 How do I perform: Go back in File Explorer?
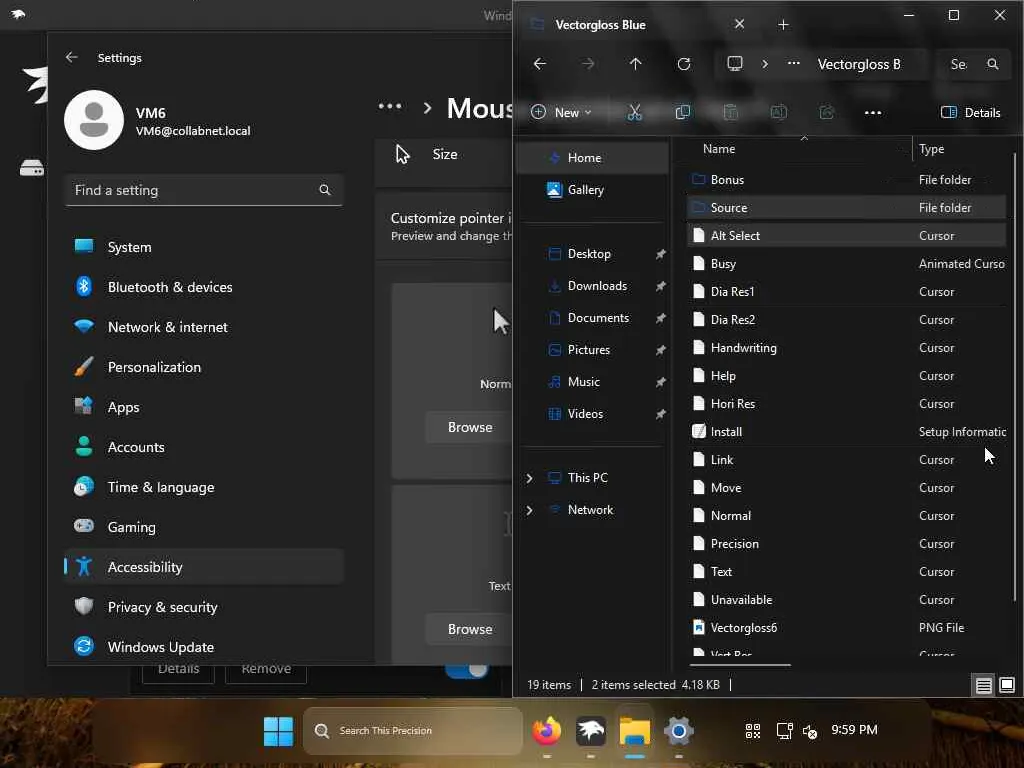(539, 64)
